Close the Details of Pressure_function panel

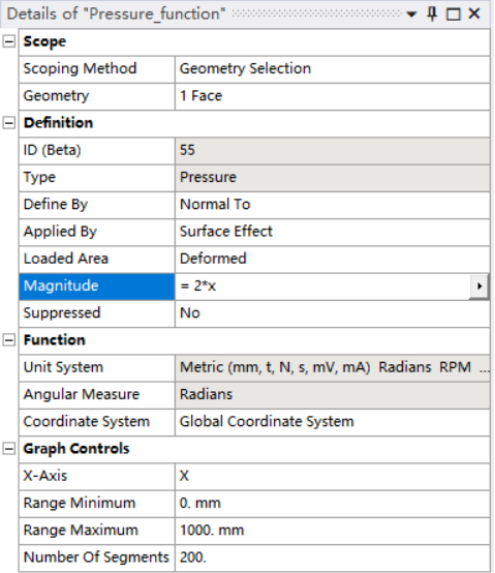tap(474, 14)
